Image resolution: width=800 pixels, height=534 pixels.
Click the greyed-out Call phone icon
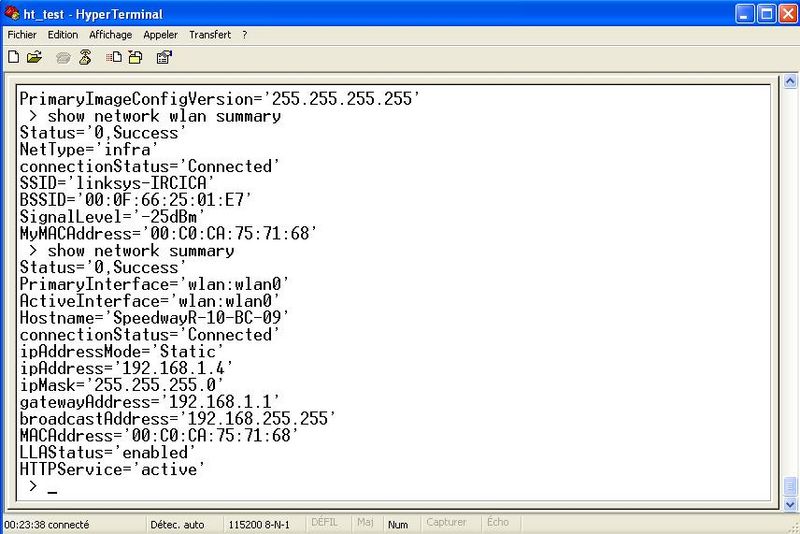pyautogui.click(x=64, y=57)
